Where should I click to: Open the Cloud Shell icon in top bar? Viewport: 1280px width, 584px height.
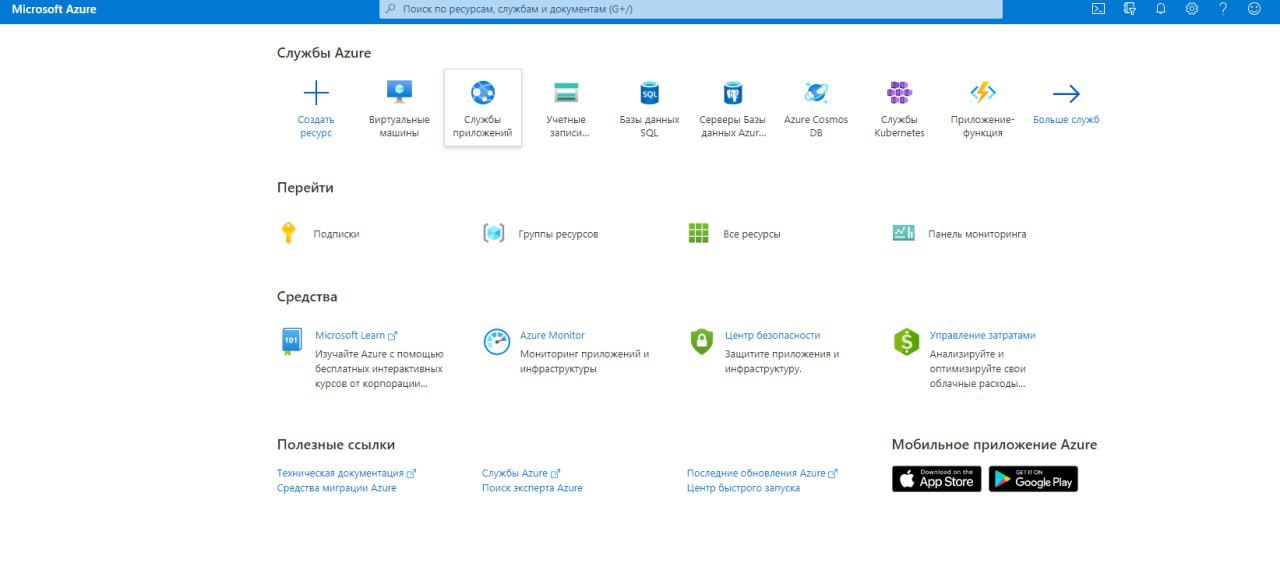point(1098,9)
